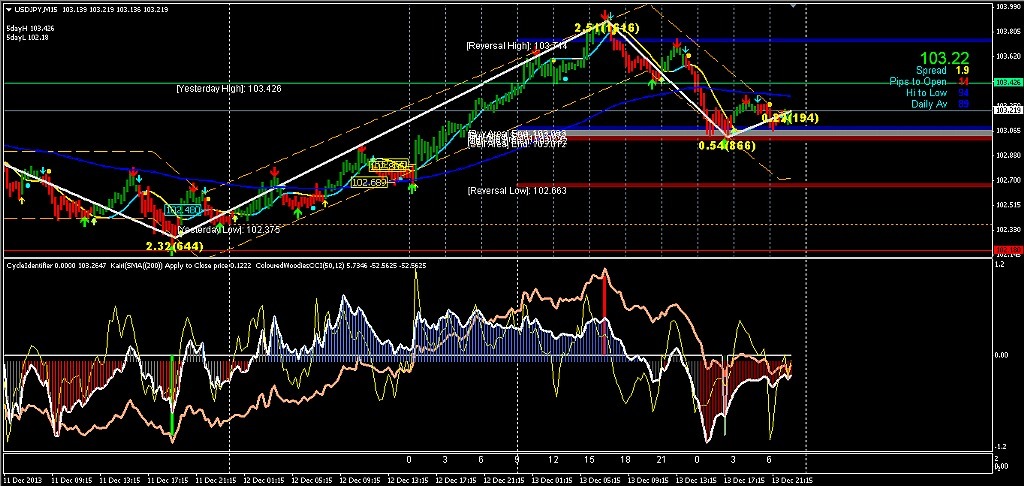Click the [Reversal Low]: 102.663 label
Image resolution: width=1024 pixels, height=486 pixels.
coord(517,191)
